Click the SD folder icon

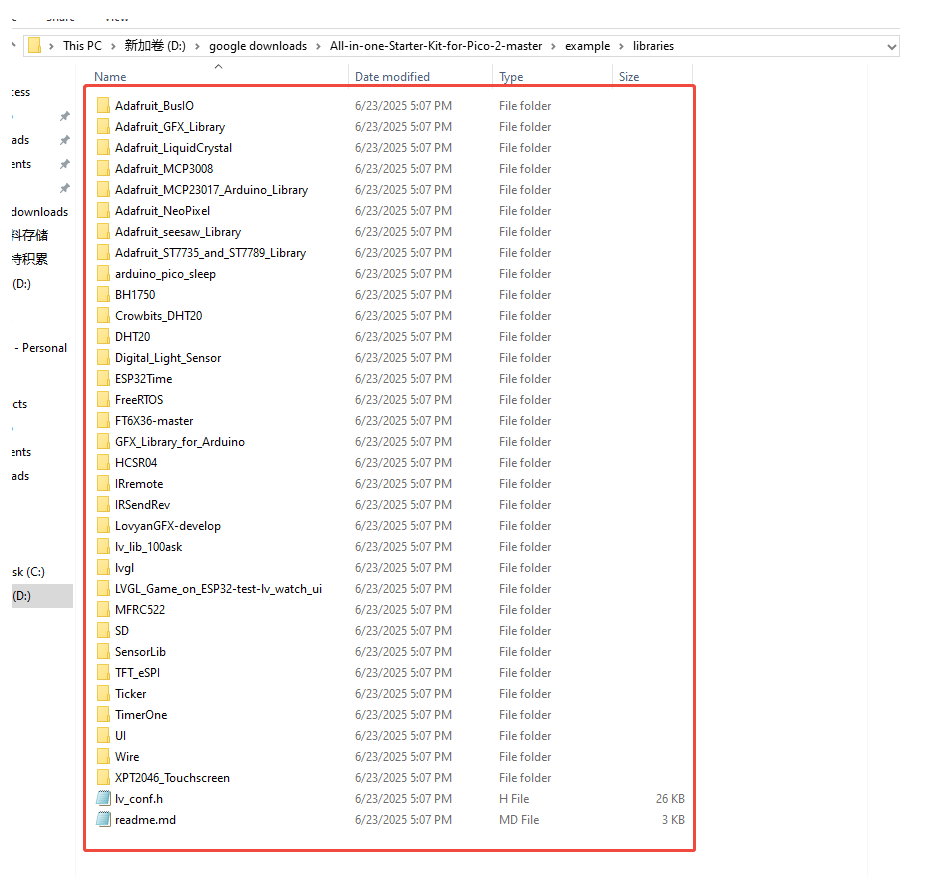click(x=103, y=630)
